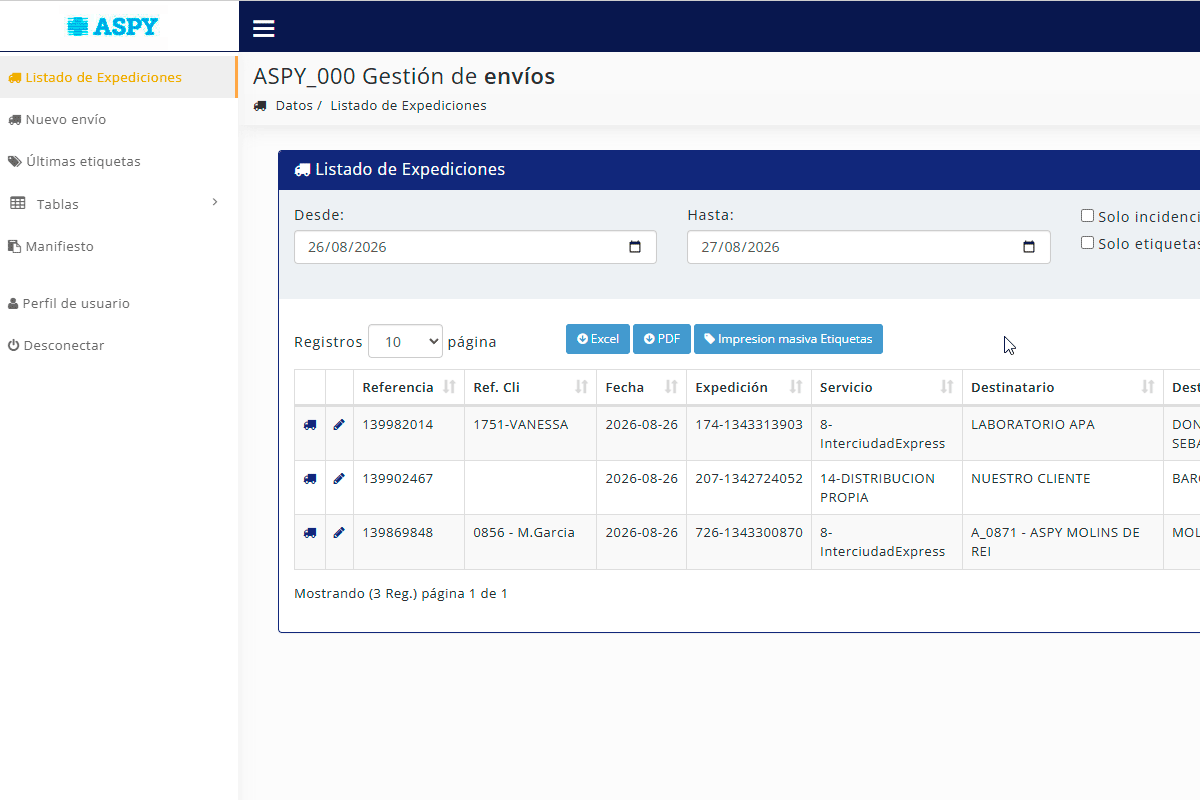Screen dimensions: 1200x800
Task: Enable the Solo incidencias checkbox
Action: pos(1087,216)
